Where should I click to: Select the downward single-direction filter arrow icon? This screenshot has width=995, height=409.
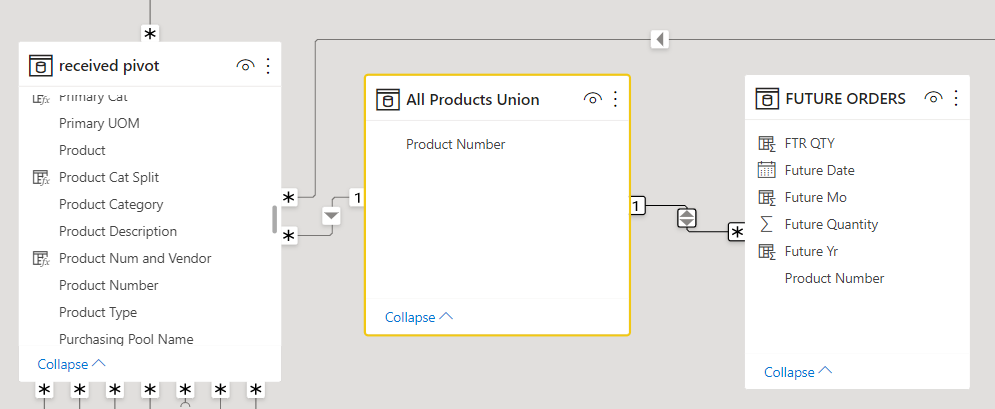coord(331,216)
